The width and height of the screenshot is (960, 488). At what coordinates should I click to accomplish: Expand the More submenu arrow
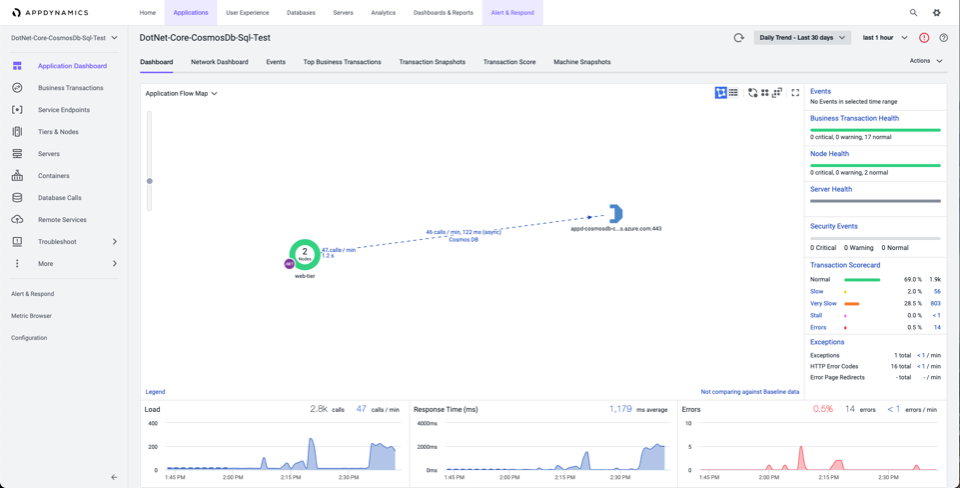point(114,263)
